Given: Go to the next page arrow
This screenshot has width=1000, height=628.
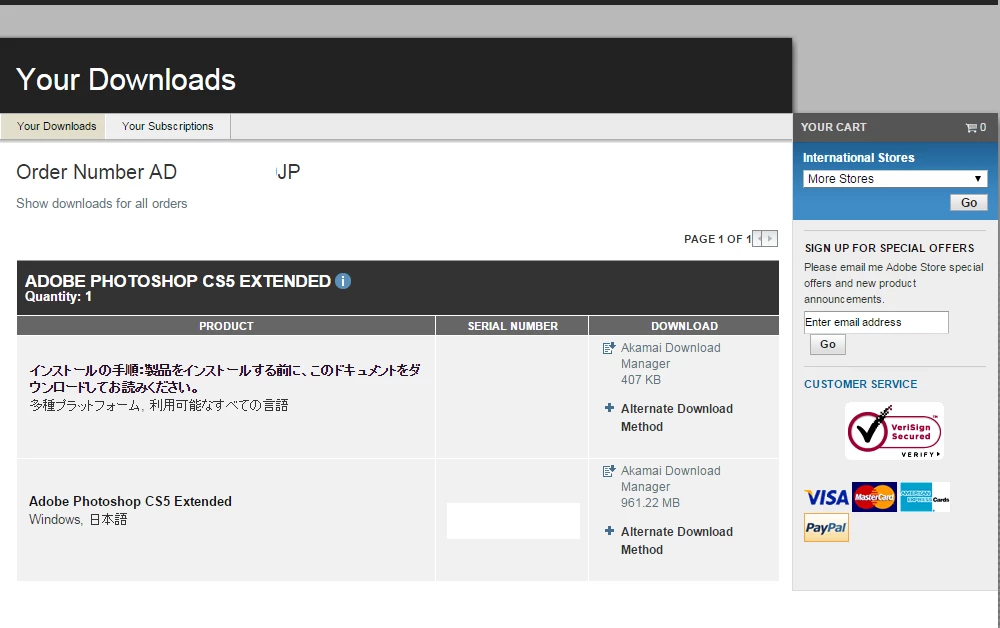Looking at the screenshot, I should click(x=770, y=238).
